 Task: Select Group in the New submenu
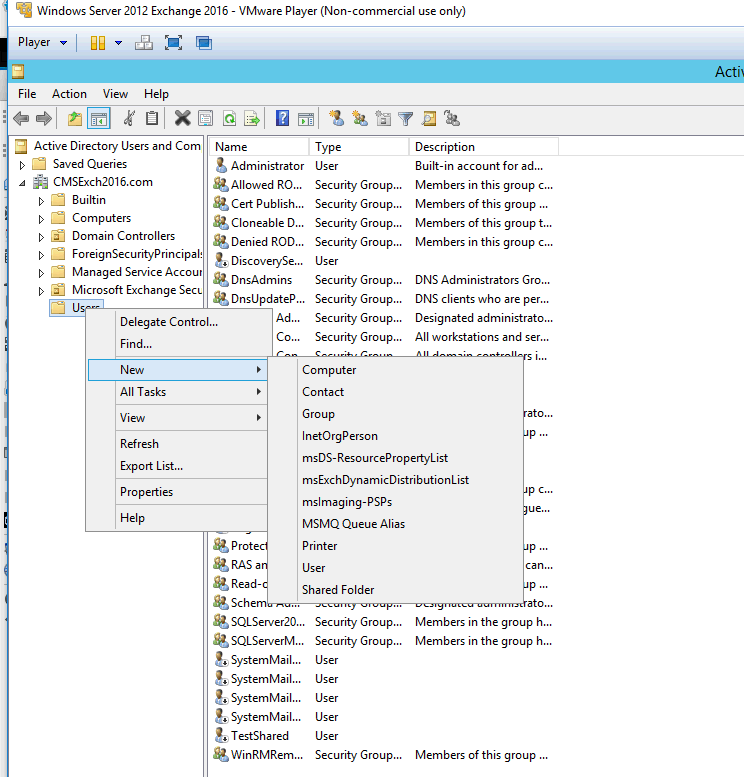(318, 414)
